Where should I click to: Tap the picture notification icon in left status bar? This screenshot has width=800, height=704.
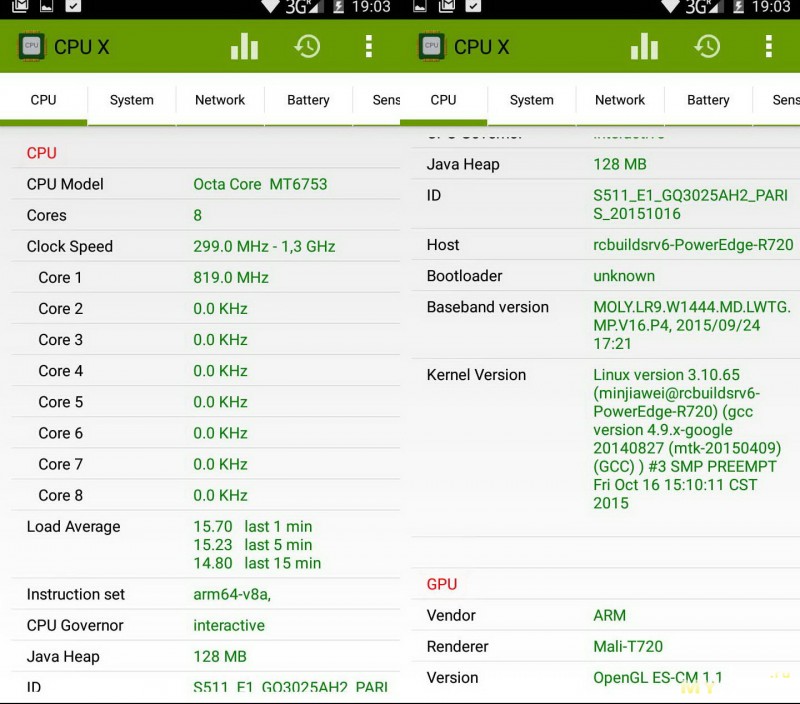coord(46,6)
